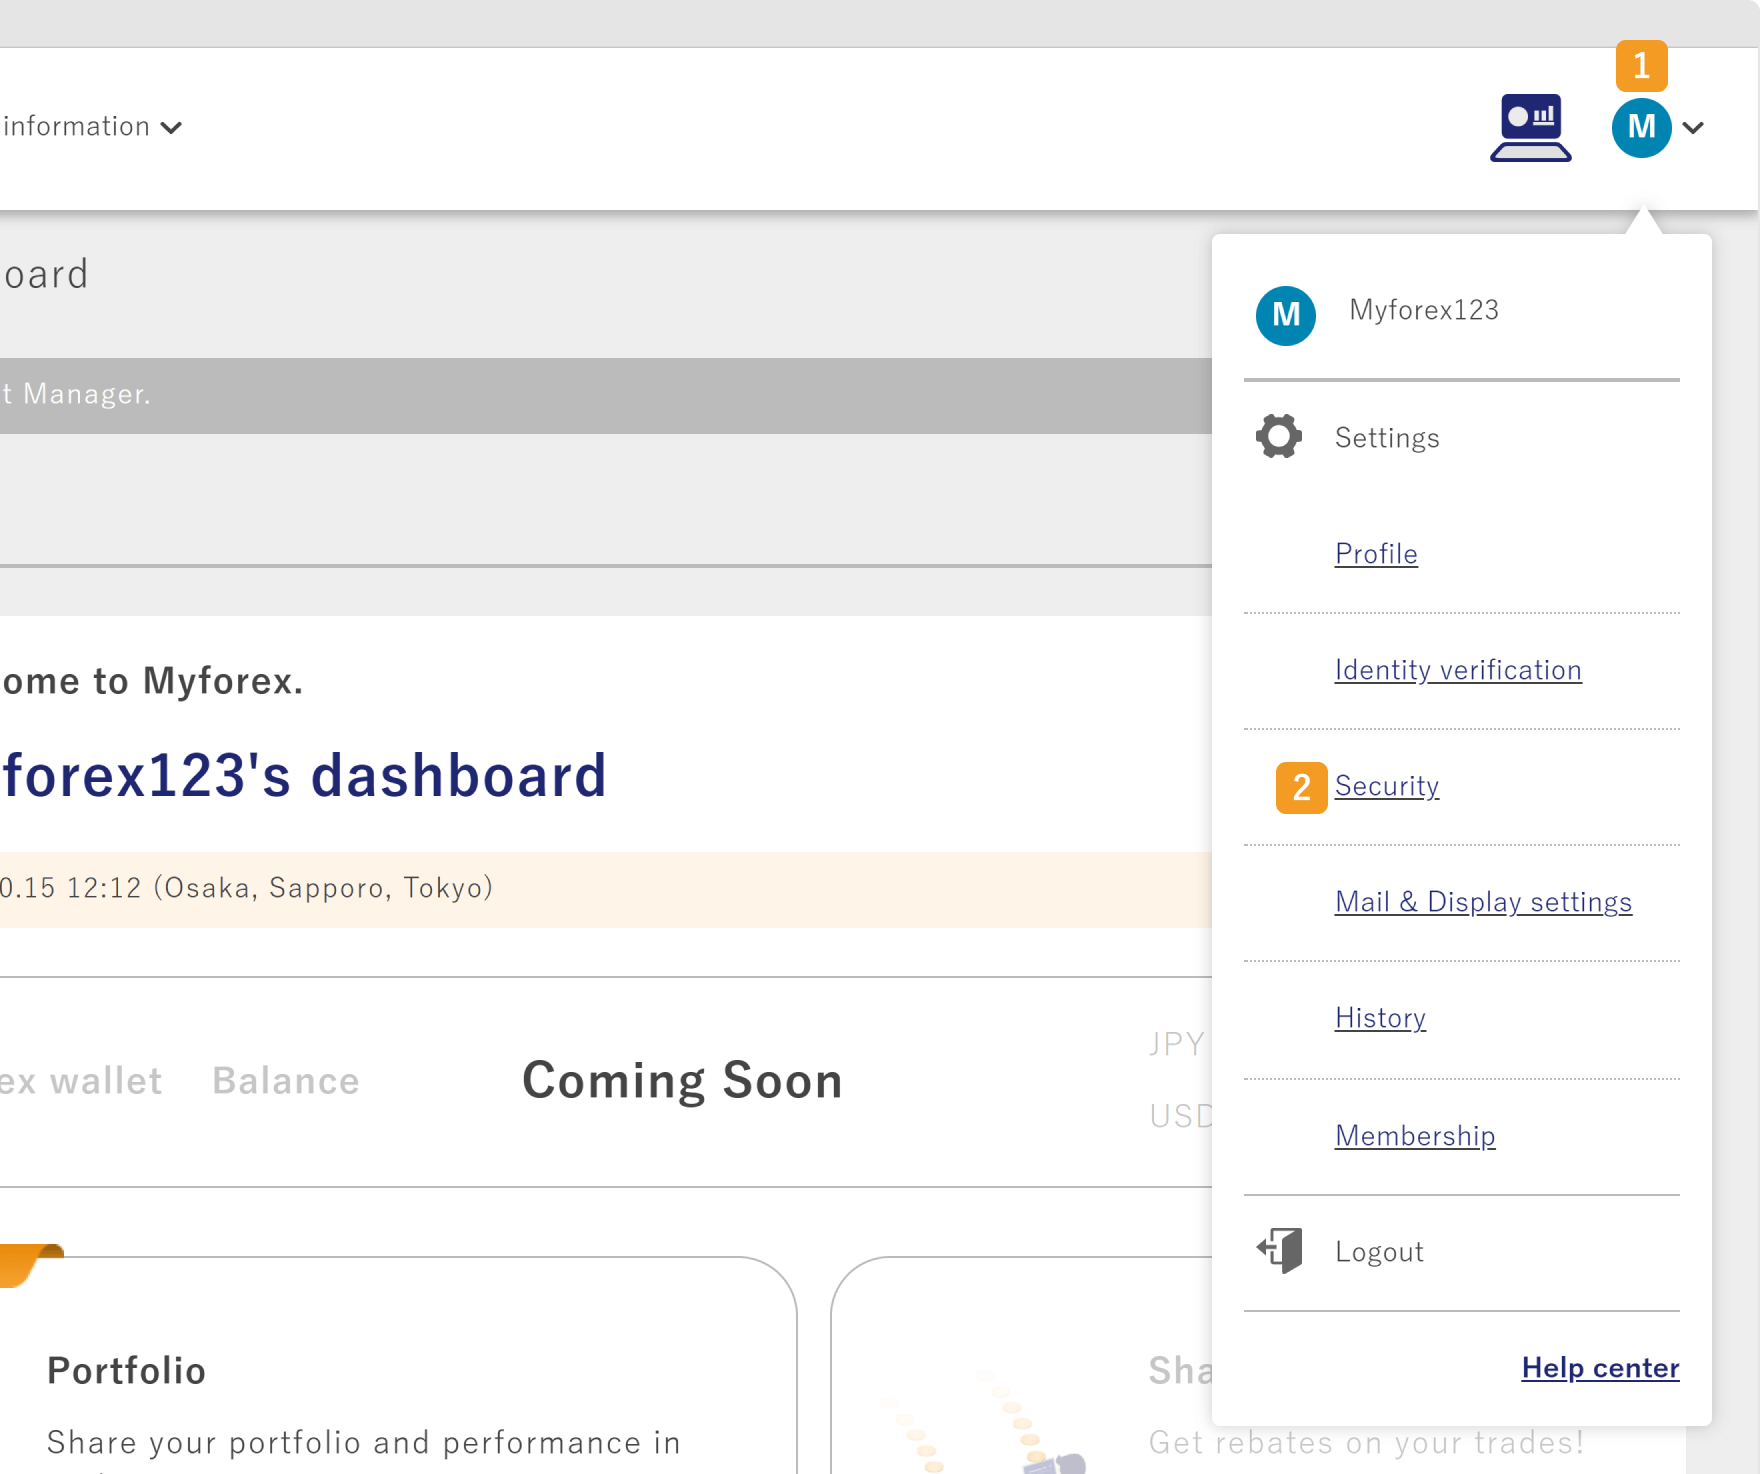Click the orange step 2 badge
1760x1474 pixels.
click(1301, 788)
